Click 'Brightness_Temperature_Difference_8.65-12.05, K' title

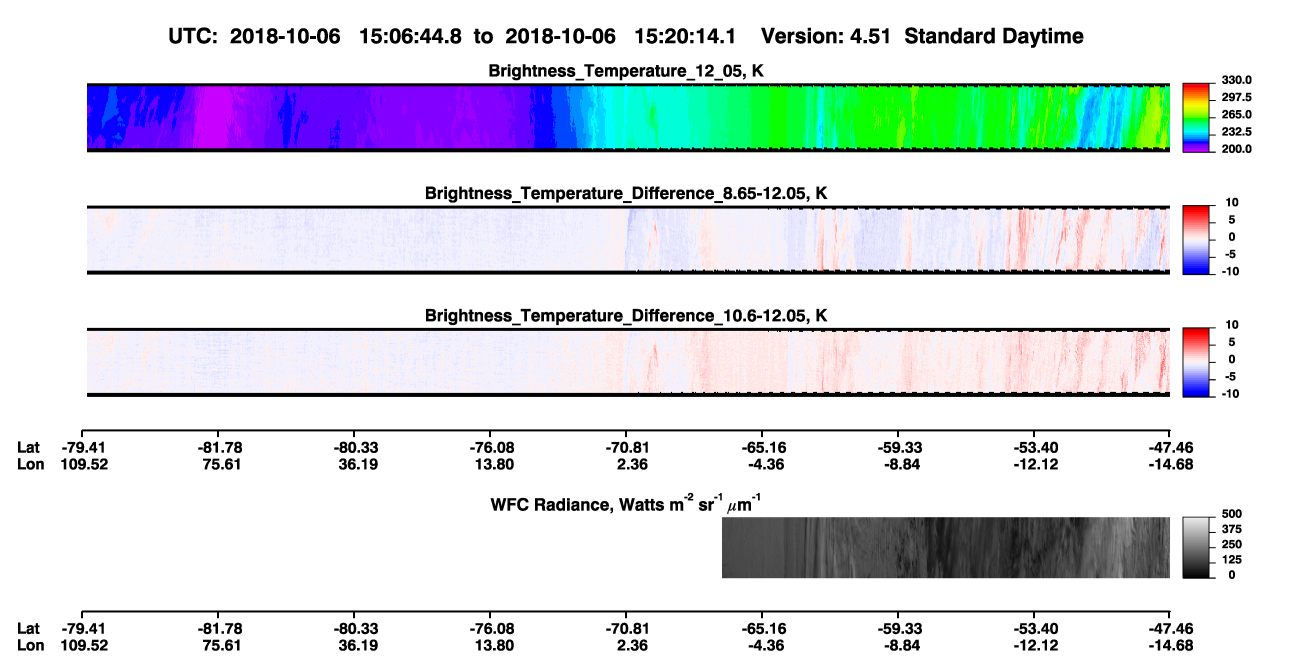click(627, 193)
